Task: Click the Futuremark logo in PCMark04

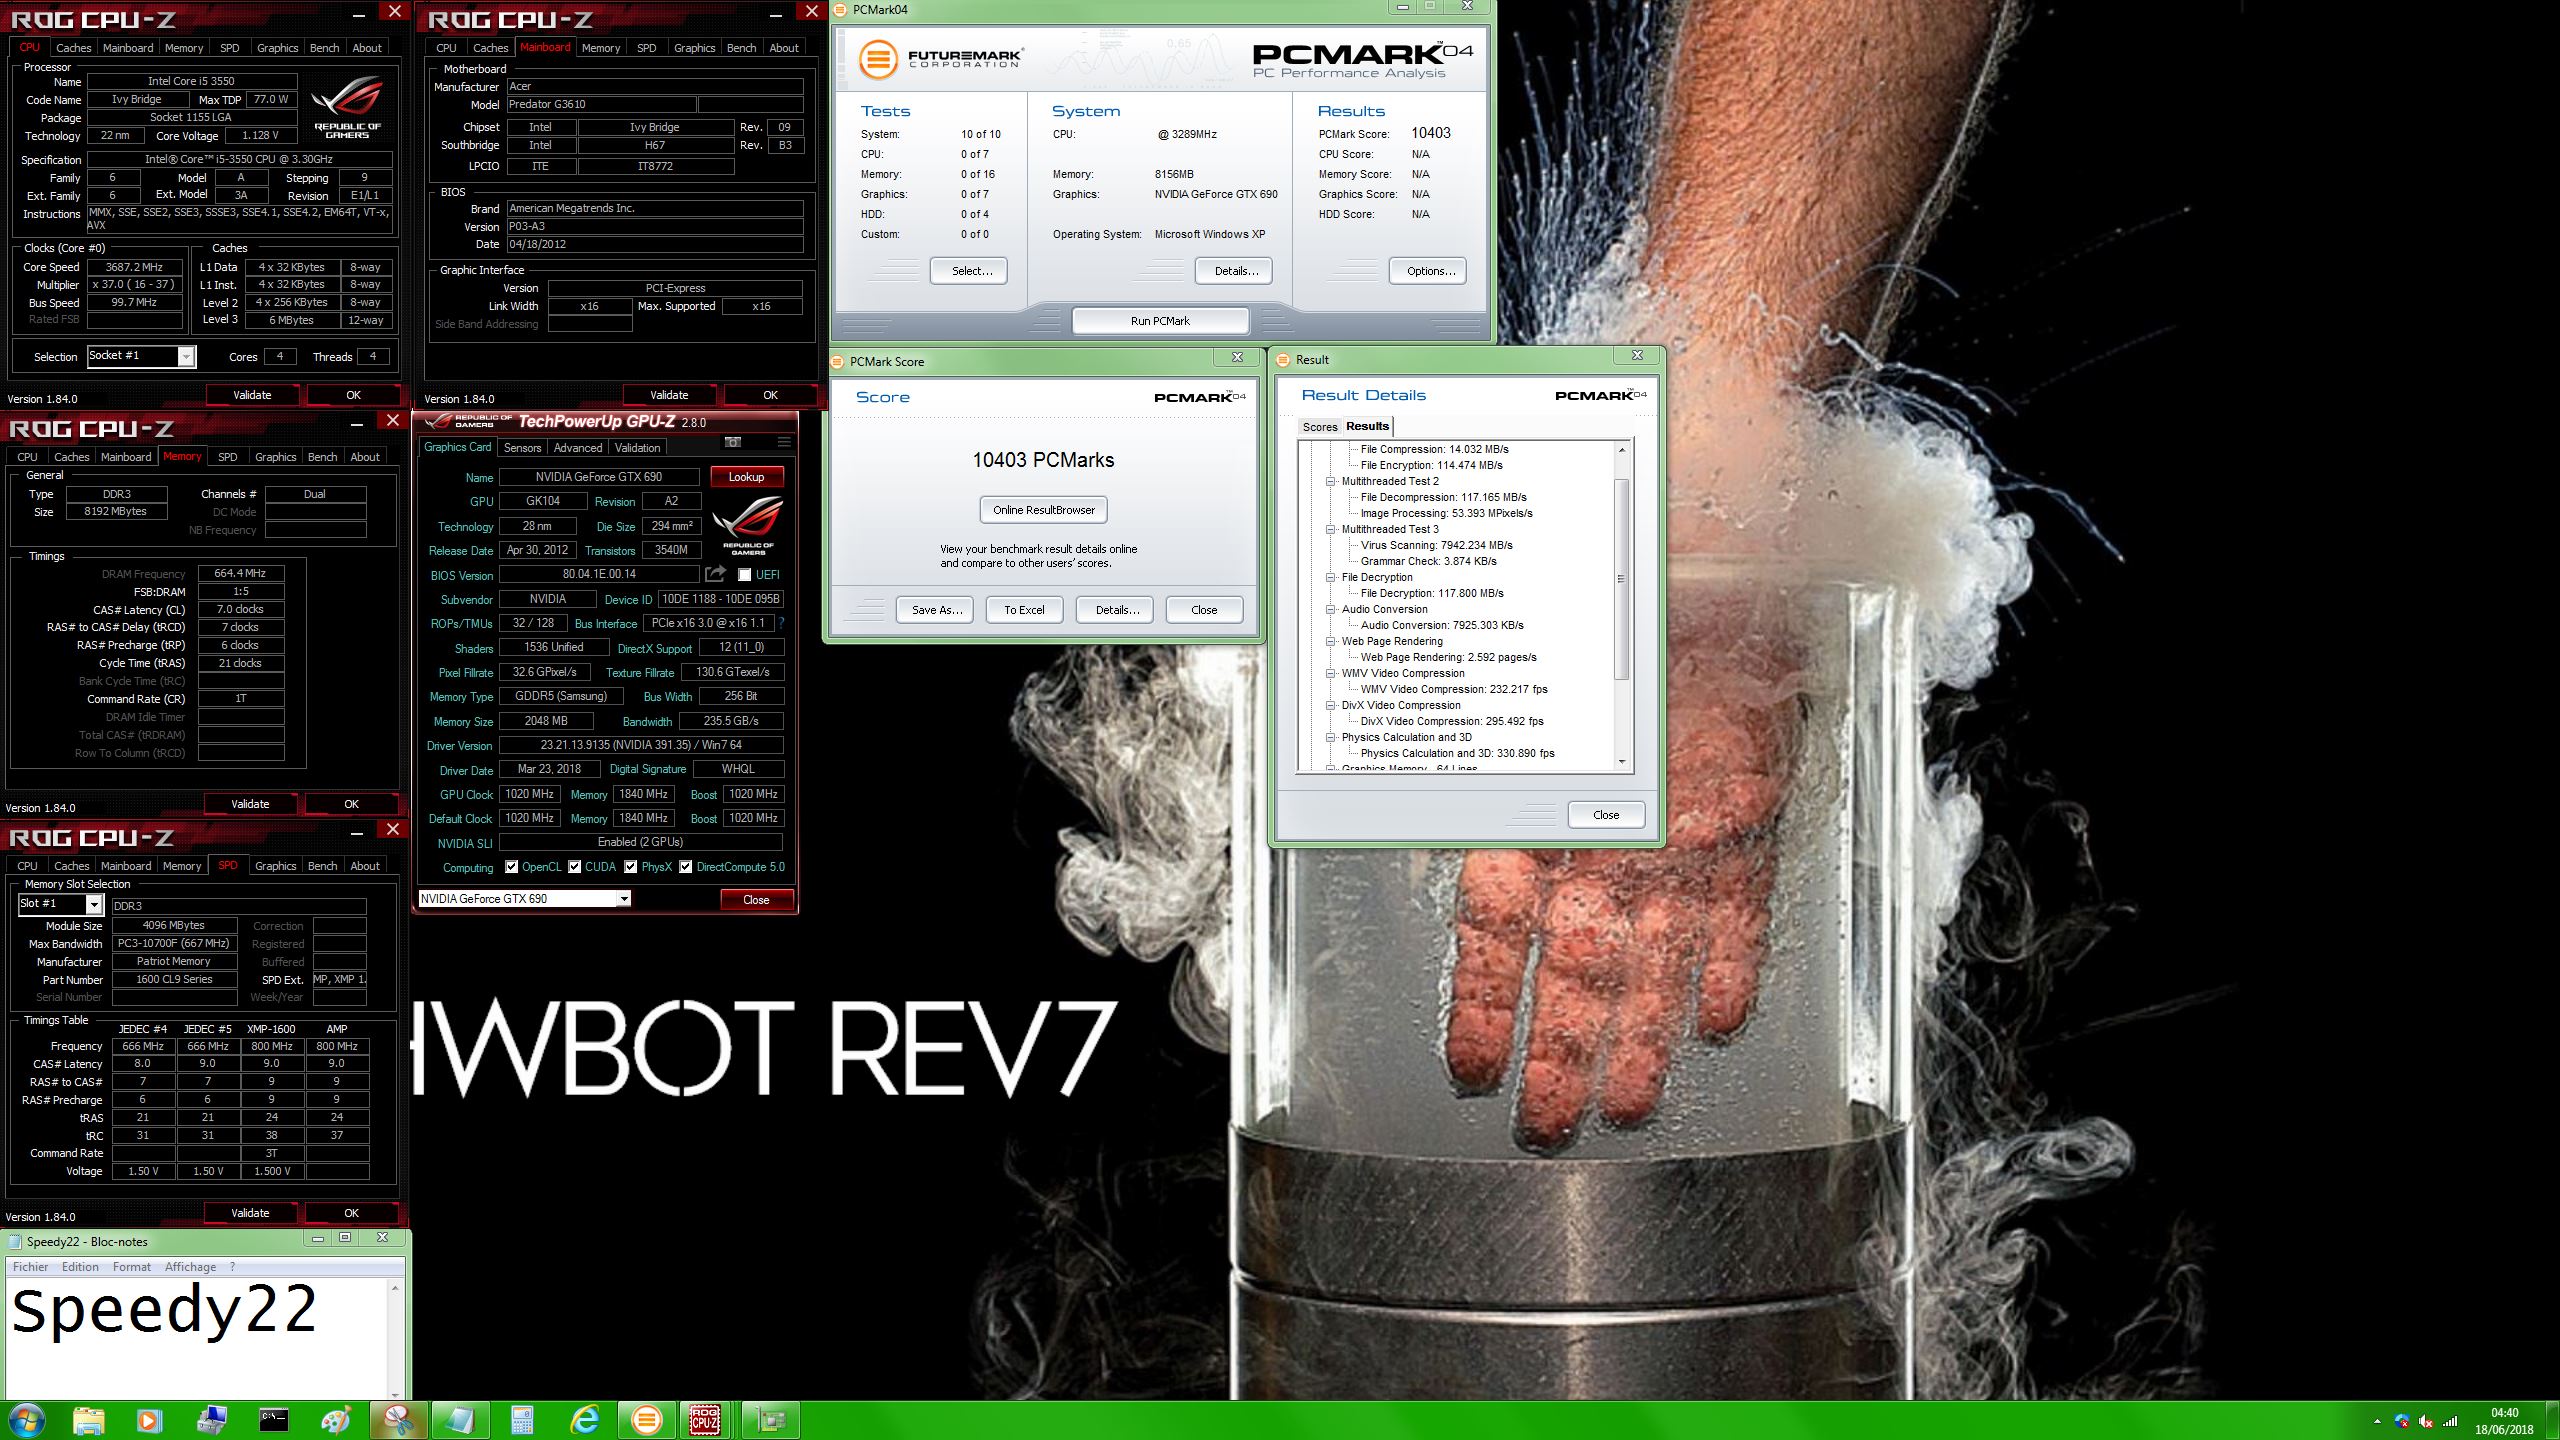Action: (x=940, y=59)
